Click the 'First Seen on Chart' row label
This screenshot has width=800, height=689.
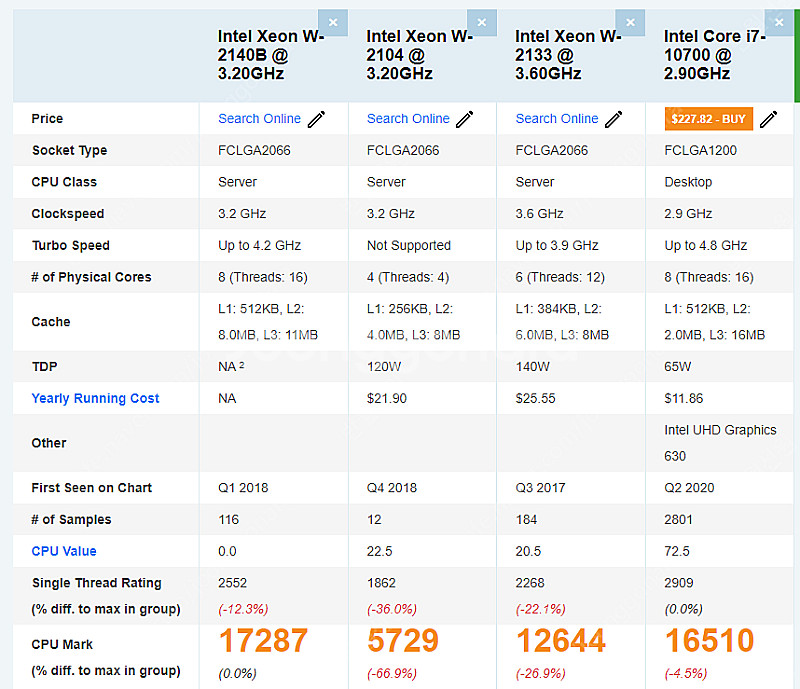coord(92,488)
